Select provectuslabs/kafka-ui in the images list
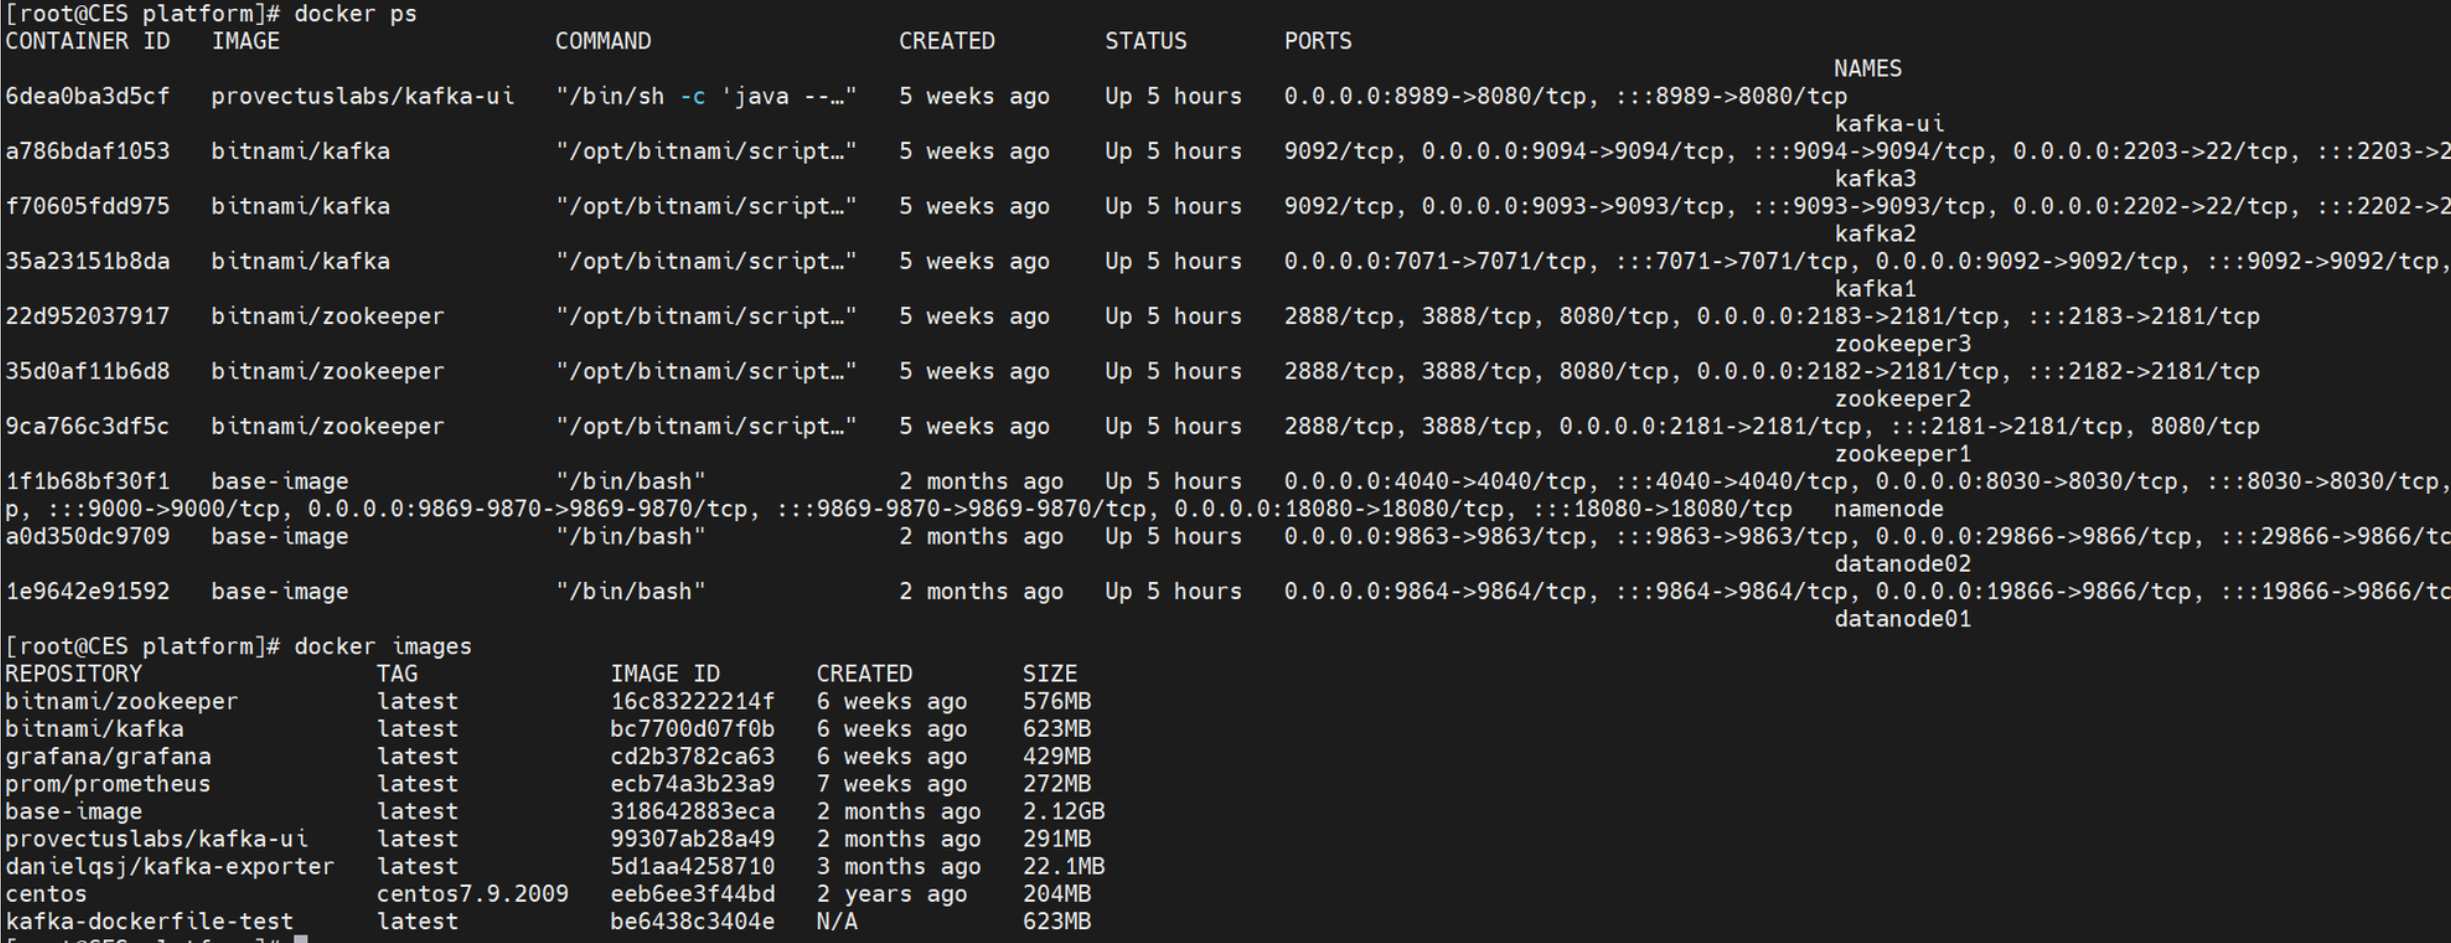 point(156,839)
